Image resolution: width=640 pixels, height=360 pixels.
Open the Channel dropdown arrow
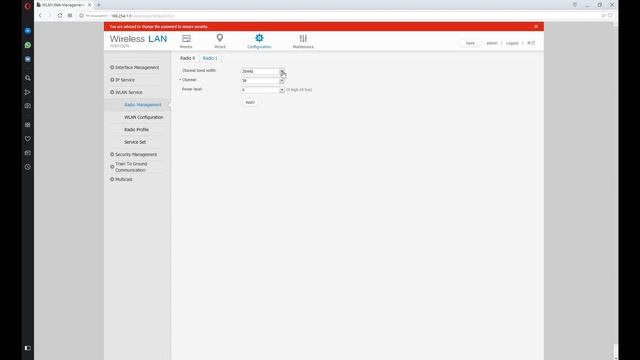tap(282, 80)
